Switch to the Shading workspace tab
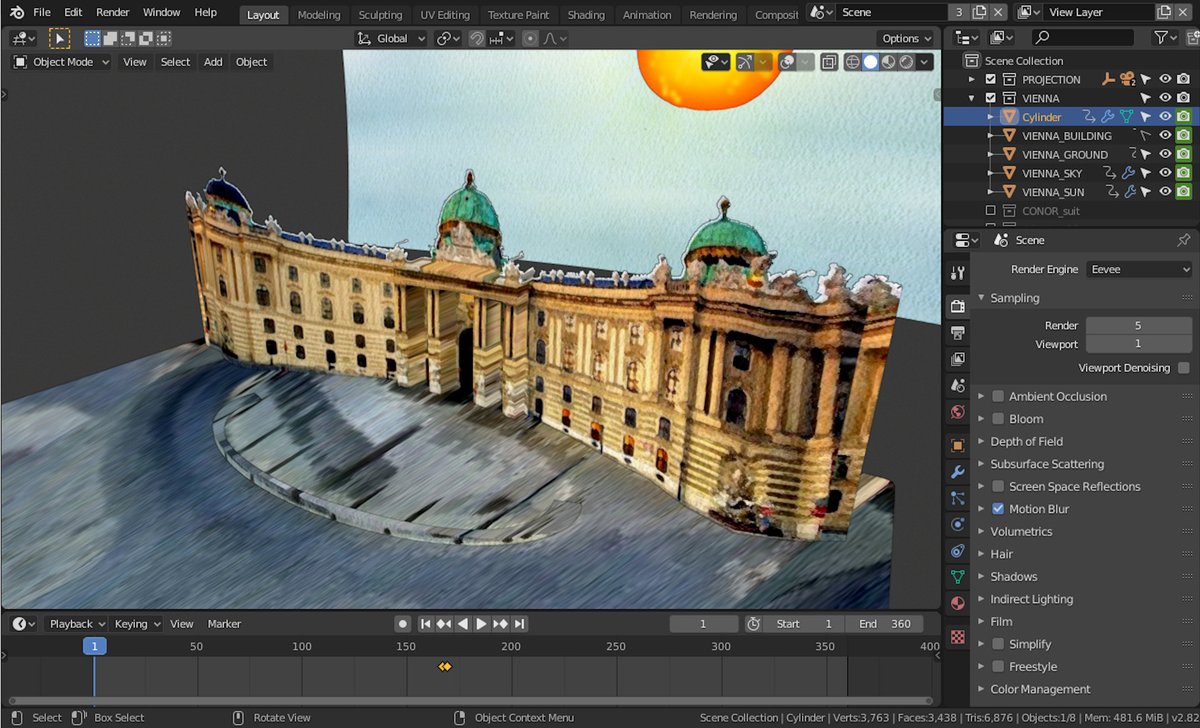Image resolution: width=1200 pixels, height=728 pixels. [586, 15]
